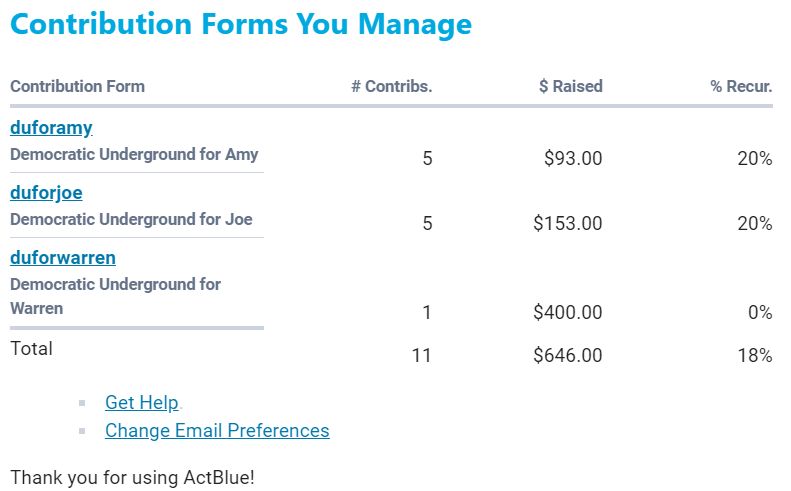Click the Democratic Underground for Joe description

(x=131, y=220)
